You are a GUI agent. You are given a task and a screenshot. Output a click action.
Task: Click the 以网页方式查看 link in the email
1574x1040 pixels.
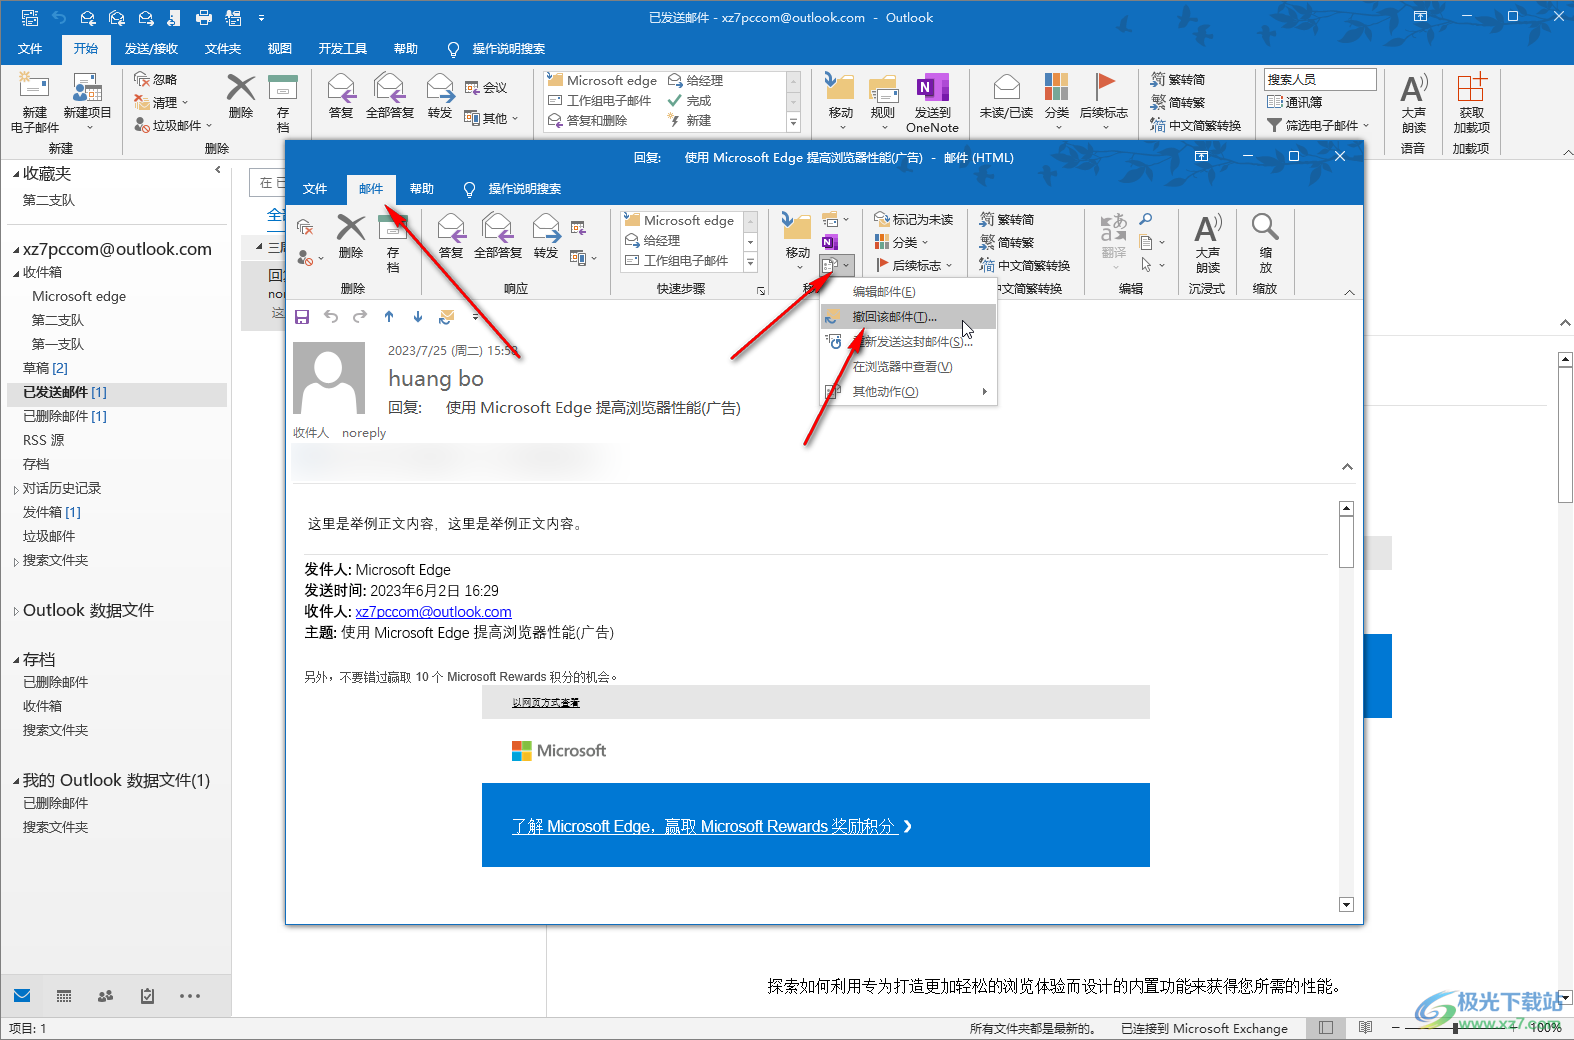click(546, 703)
